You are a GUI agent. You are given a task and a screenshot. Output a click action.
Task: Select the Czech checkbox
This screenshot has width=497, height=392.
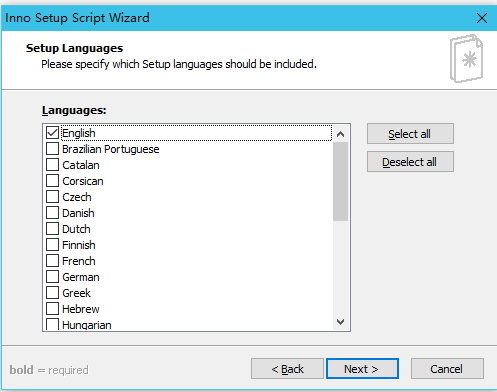tap(52, 197)
